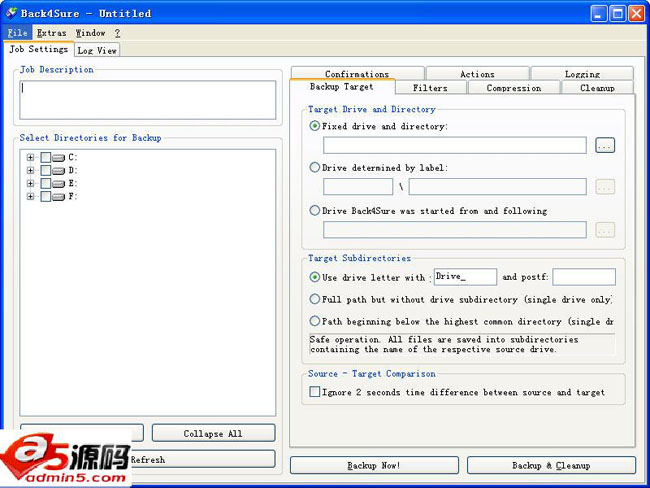Click the fixed drive and directory path field
This screenshot has width=650, height=488.
coord(455,145)
